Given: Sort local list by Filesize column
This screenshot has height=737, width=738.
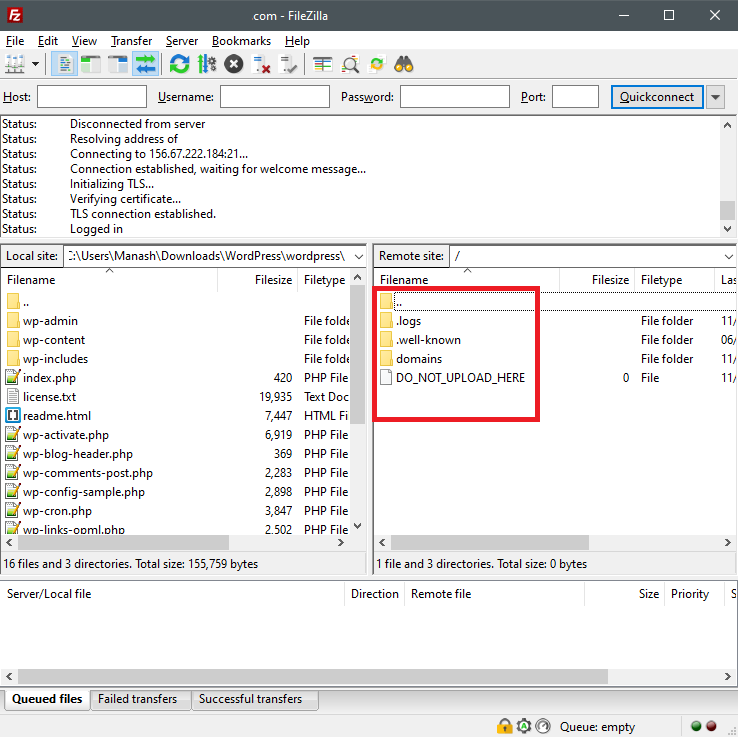Looking at the screenshot, I should pos(257,280).
